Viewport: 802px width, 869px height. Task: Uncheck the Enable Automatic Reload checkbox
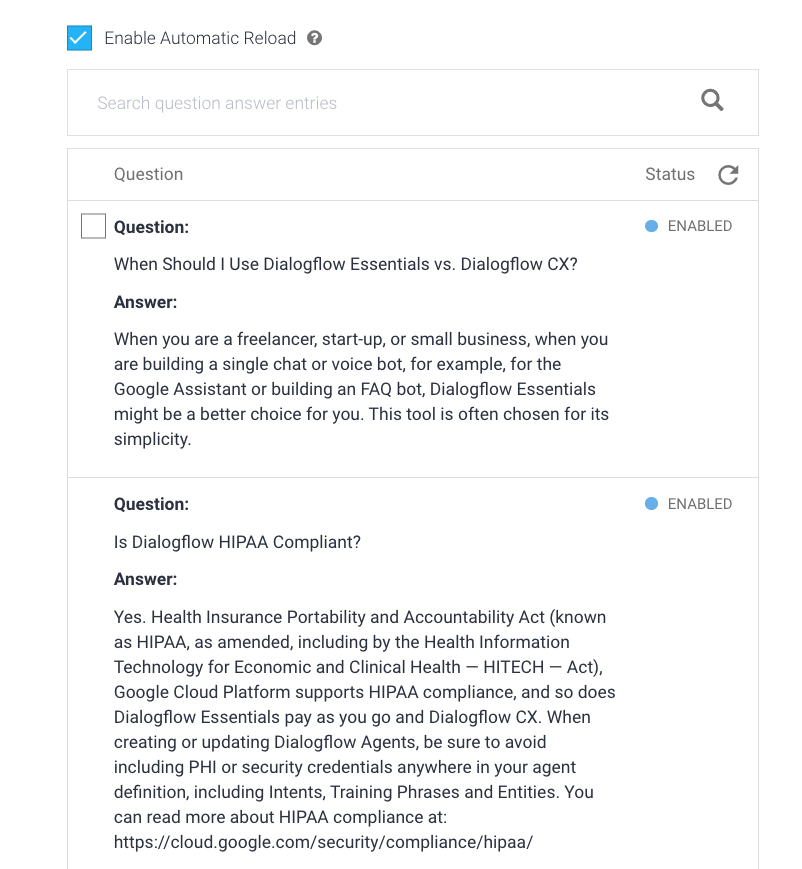coord(79,38)
